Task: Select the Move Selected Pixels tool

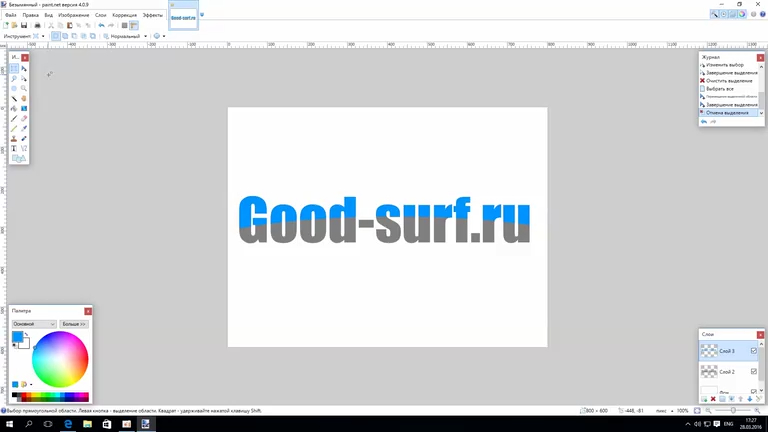Action: pos(24,69)
